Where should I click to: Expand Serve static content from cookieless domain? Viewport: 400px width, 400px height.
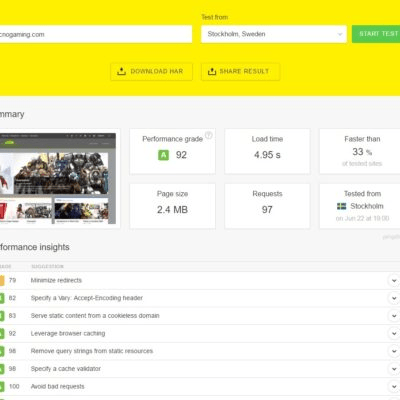pyautogui.click(x=394, y=316)
